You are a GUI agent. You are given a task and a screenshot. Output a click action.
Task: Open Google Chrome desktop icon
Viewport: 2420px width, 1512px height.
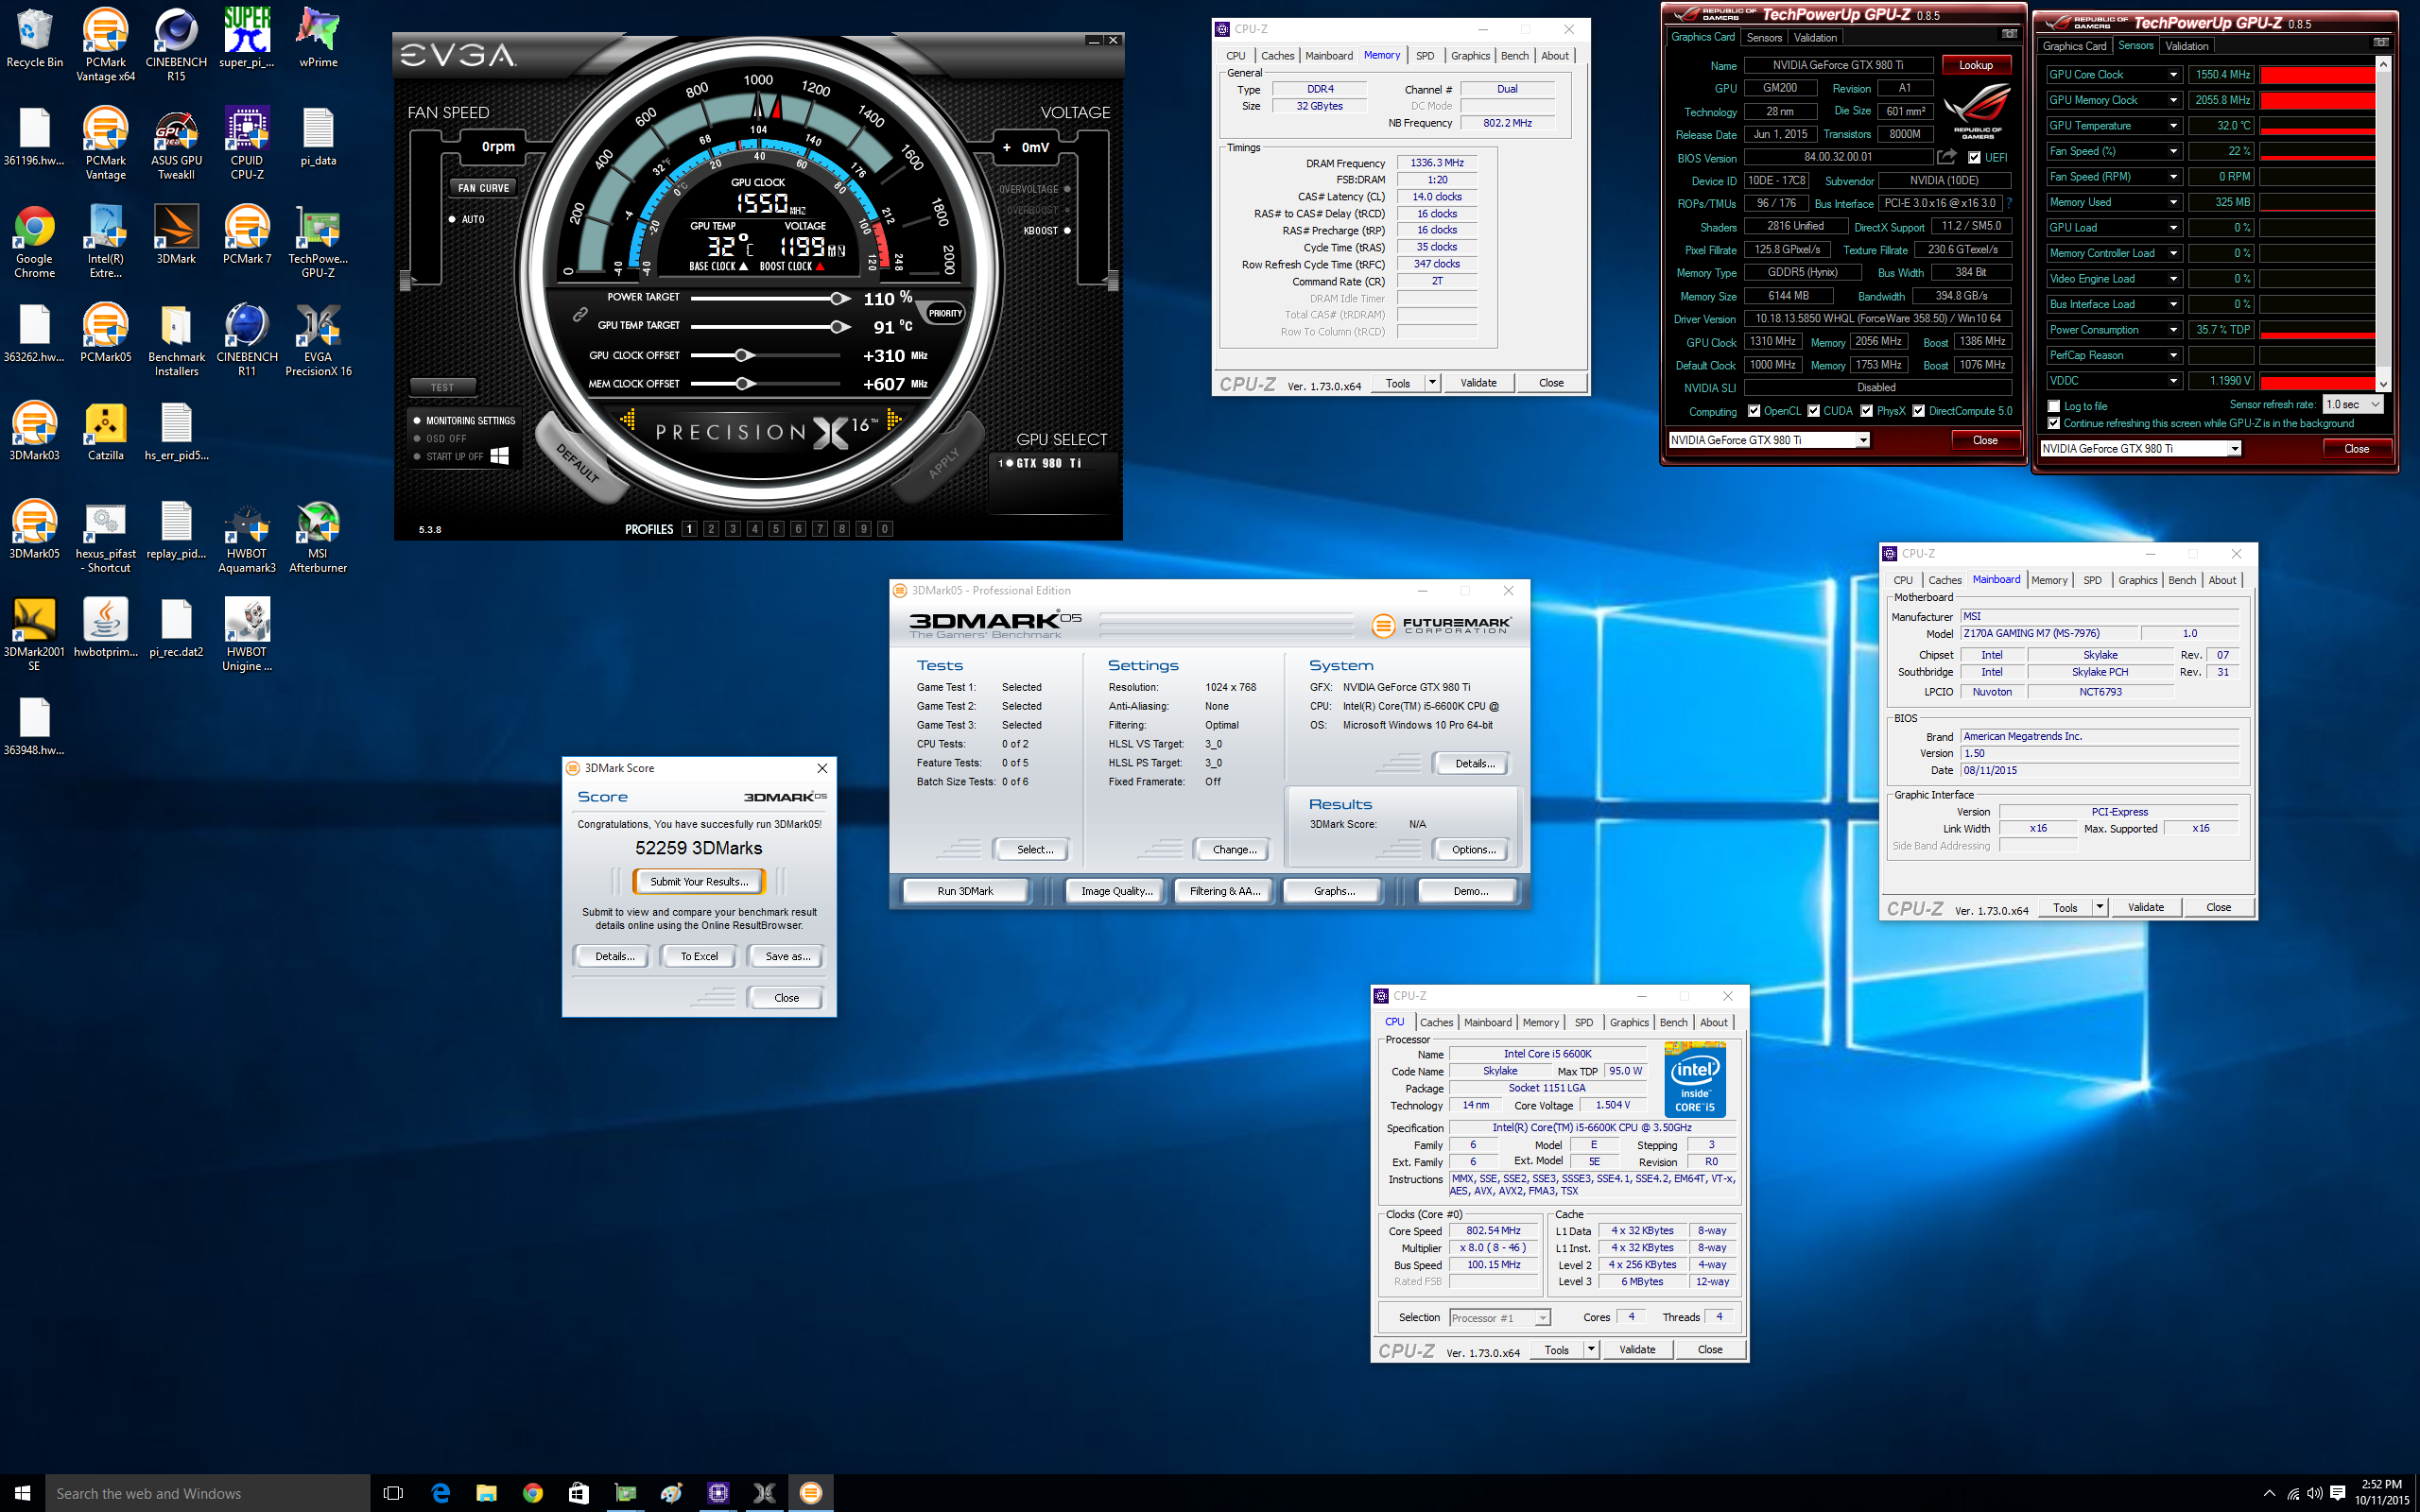coord(34,241)
